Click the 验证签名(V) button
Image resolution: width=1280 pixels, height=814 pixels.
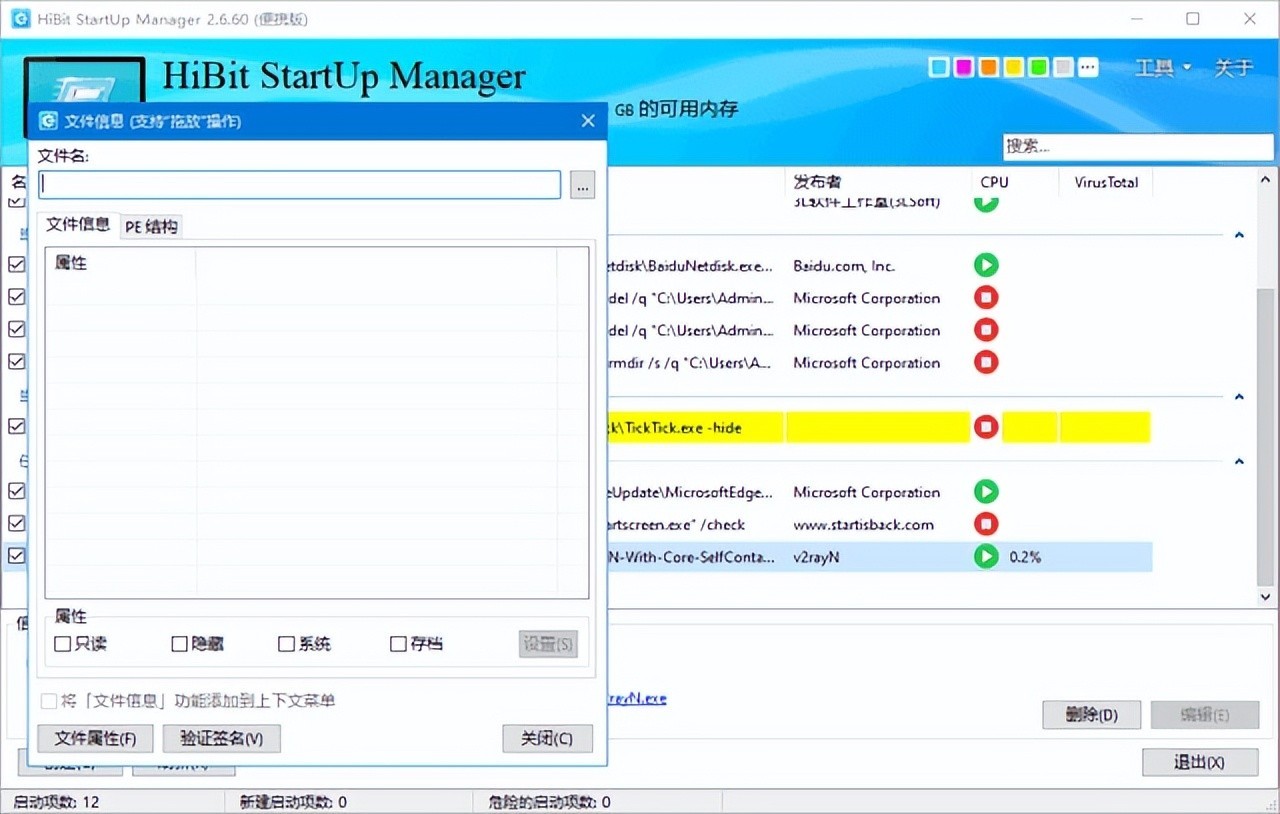click(221, 739)
